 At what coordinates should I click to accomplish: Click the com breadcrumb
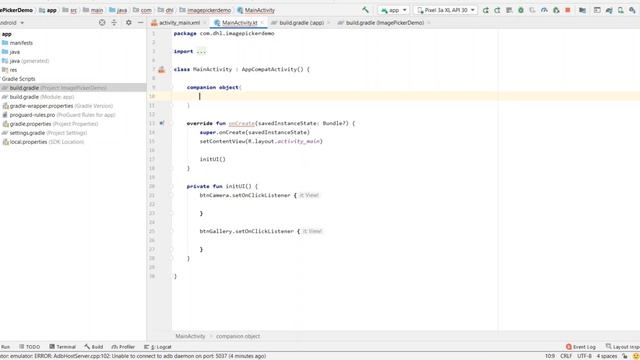coord(142,10)
